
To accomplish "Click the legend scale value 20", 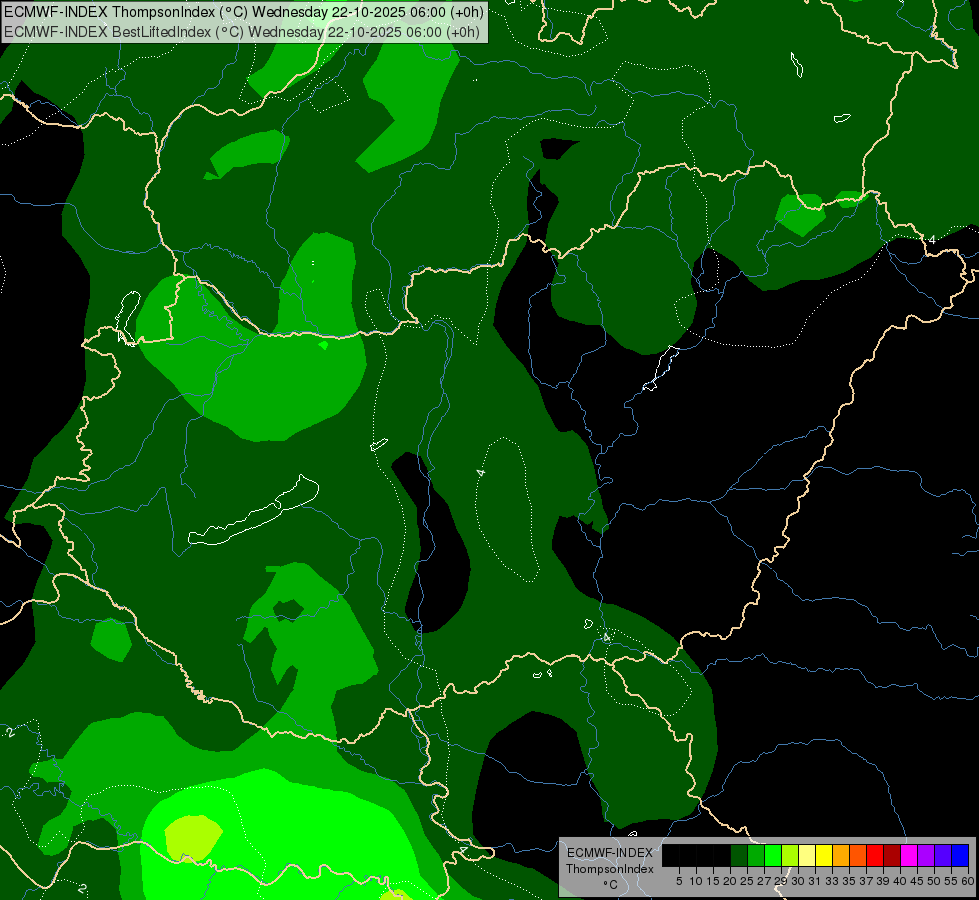I will 730,881.
